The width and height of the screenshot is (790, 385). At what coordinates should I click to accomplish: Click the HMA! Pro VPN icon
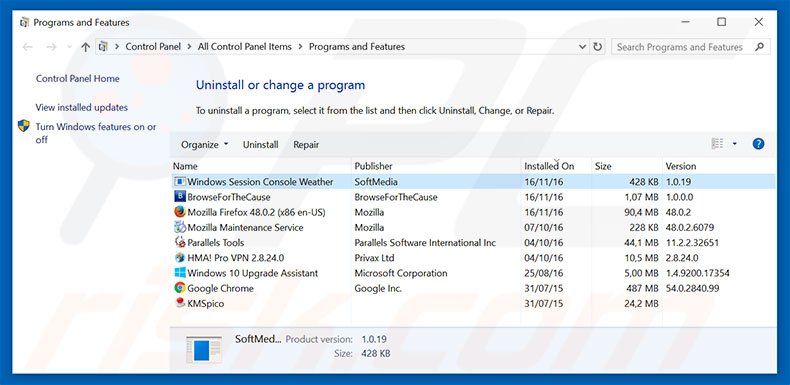coord(180,258)
